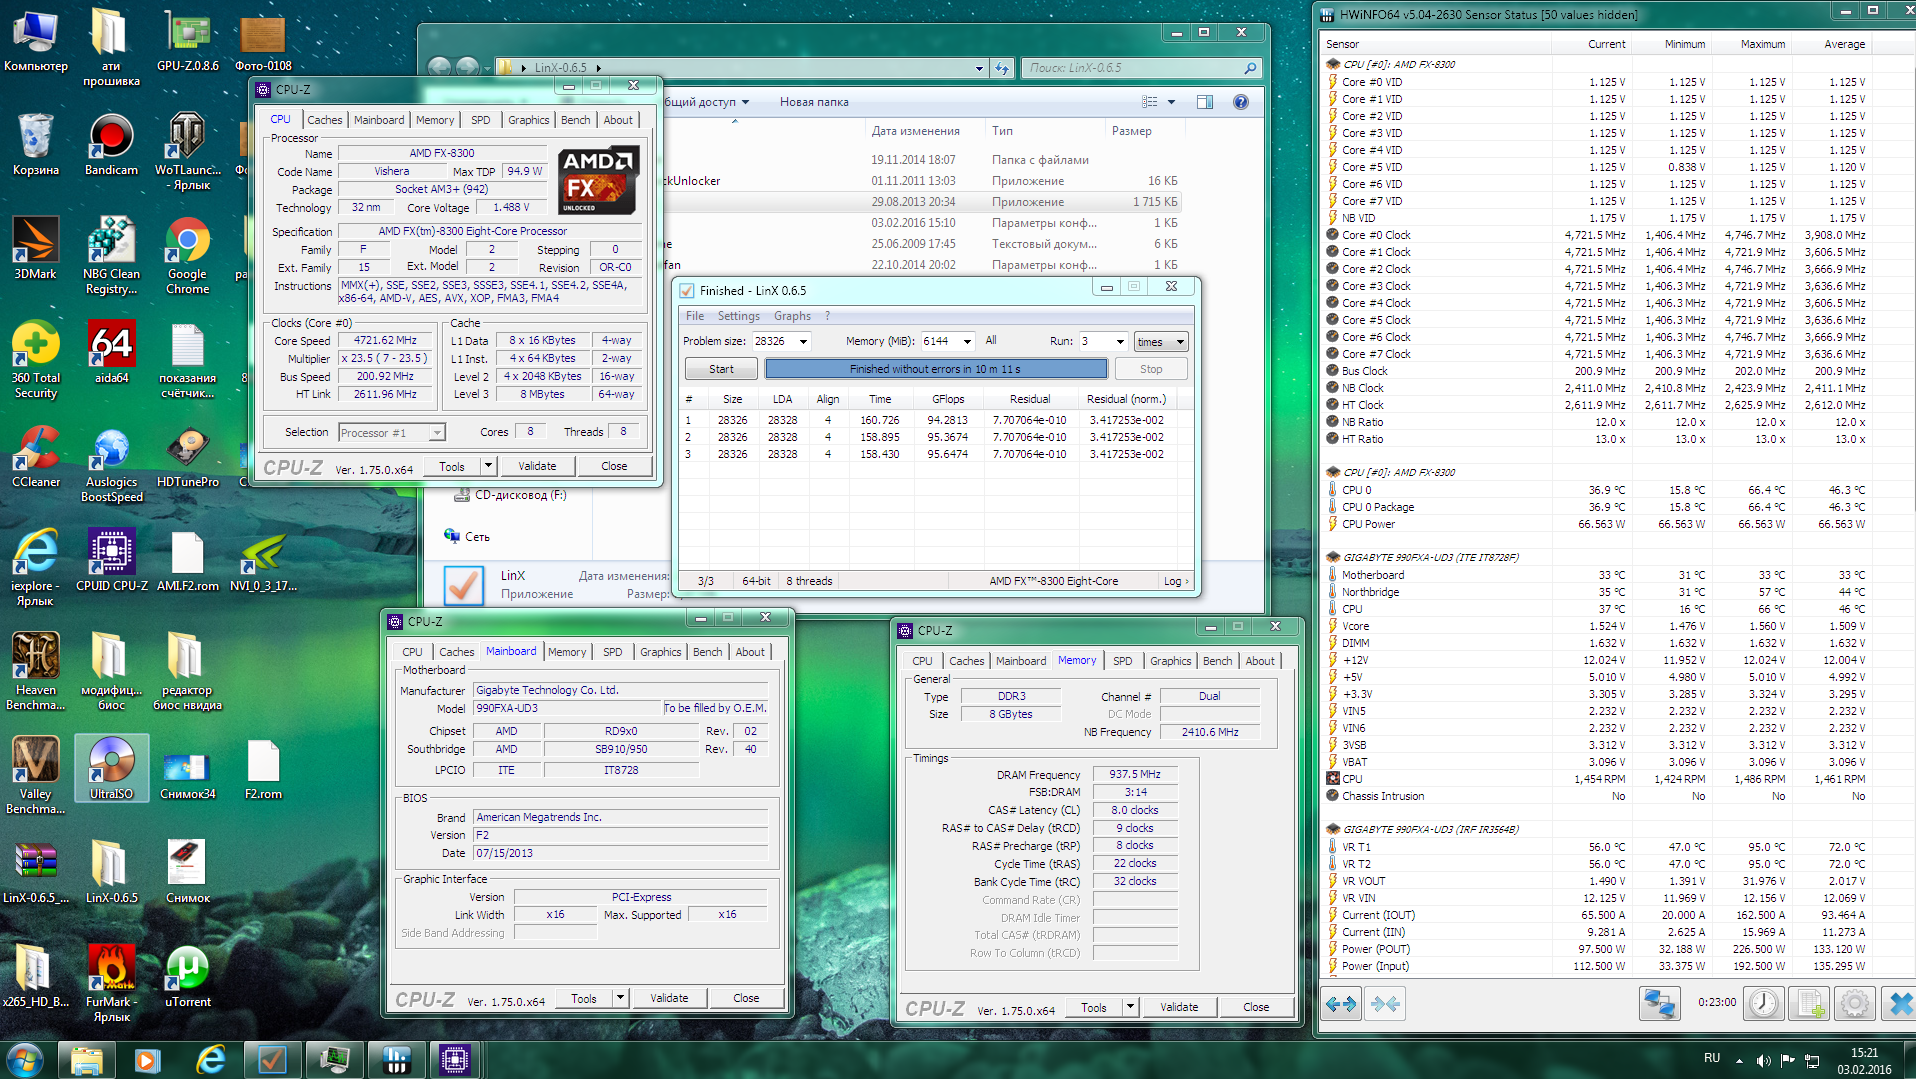
Task: Open GPU-Z.0.8.6 desktop icon
Action: pyautogui.click(x=187, y=41)
